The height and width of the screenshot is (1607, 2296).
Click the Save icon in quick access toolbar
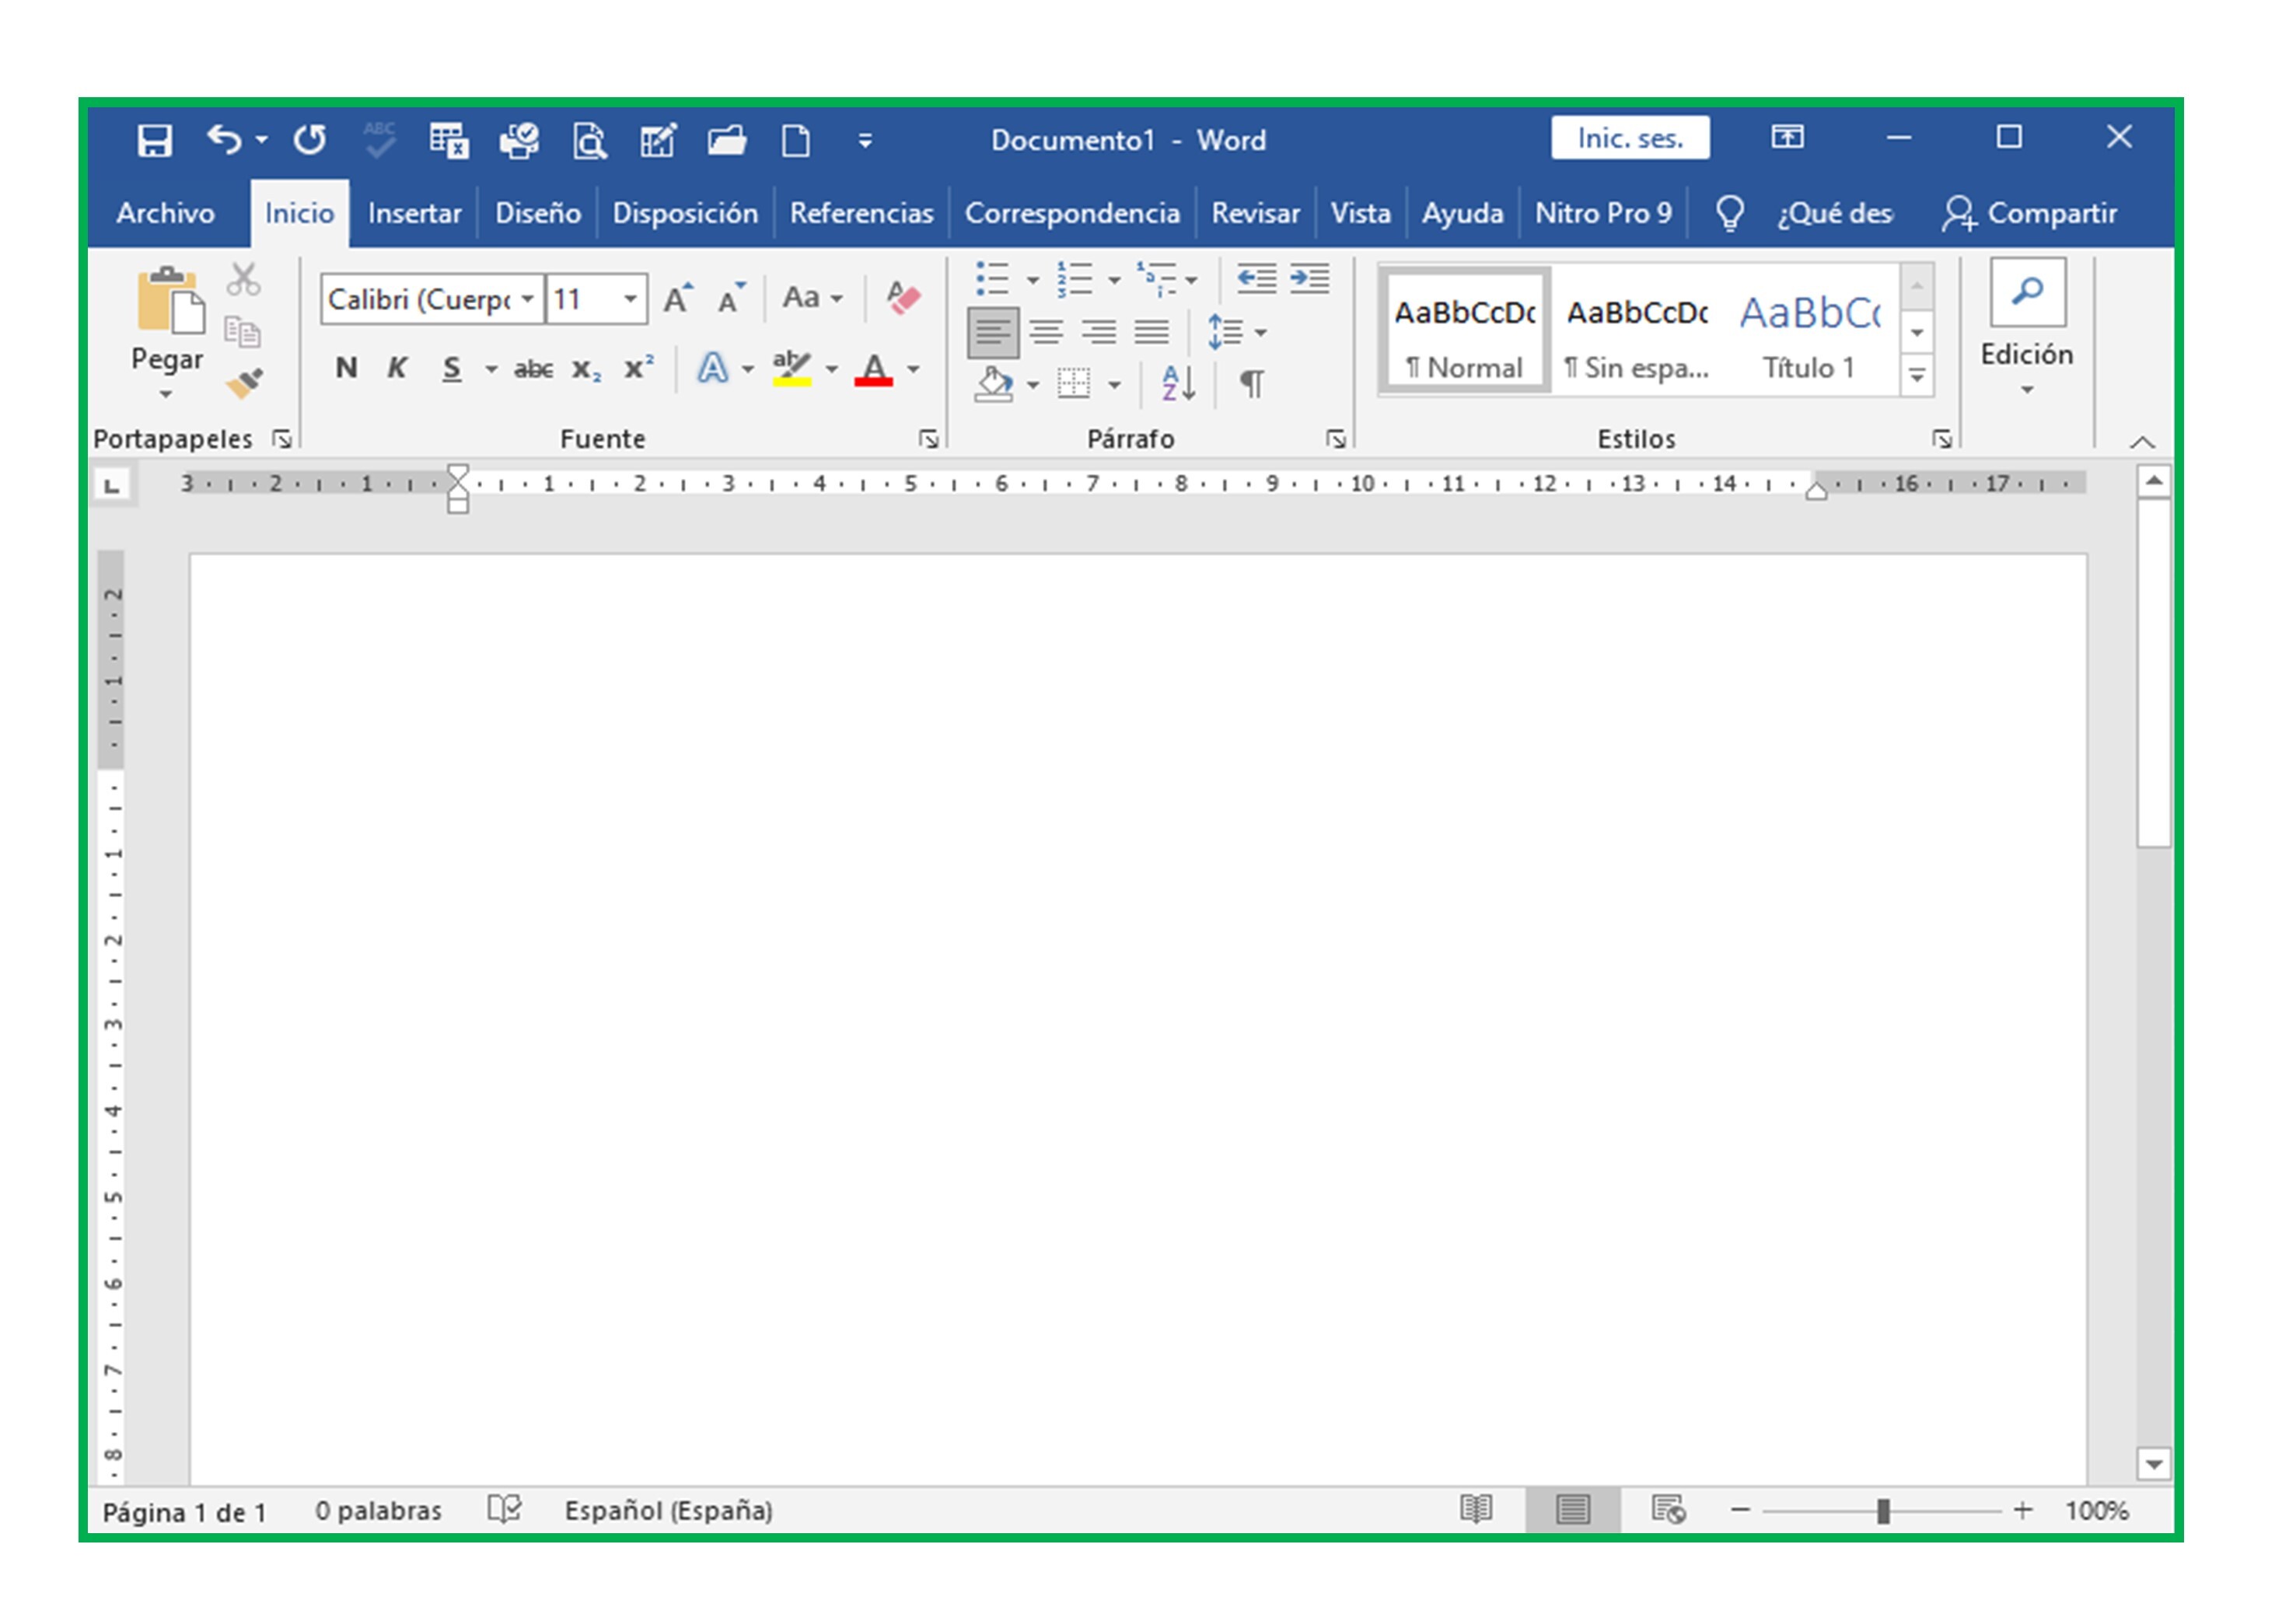tap(154, 140)
